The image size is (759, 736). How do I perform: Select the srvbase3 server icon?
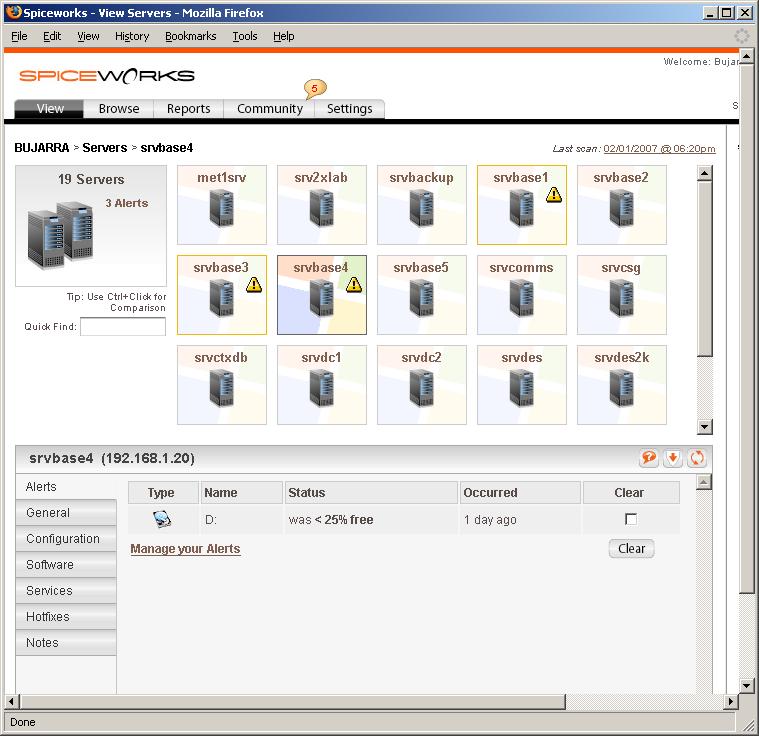pos(222,298)
